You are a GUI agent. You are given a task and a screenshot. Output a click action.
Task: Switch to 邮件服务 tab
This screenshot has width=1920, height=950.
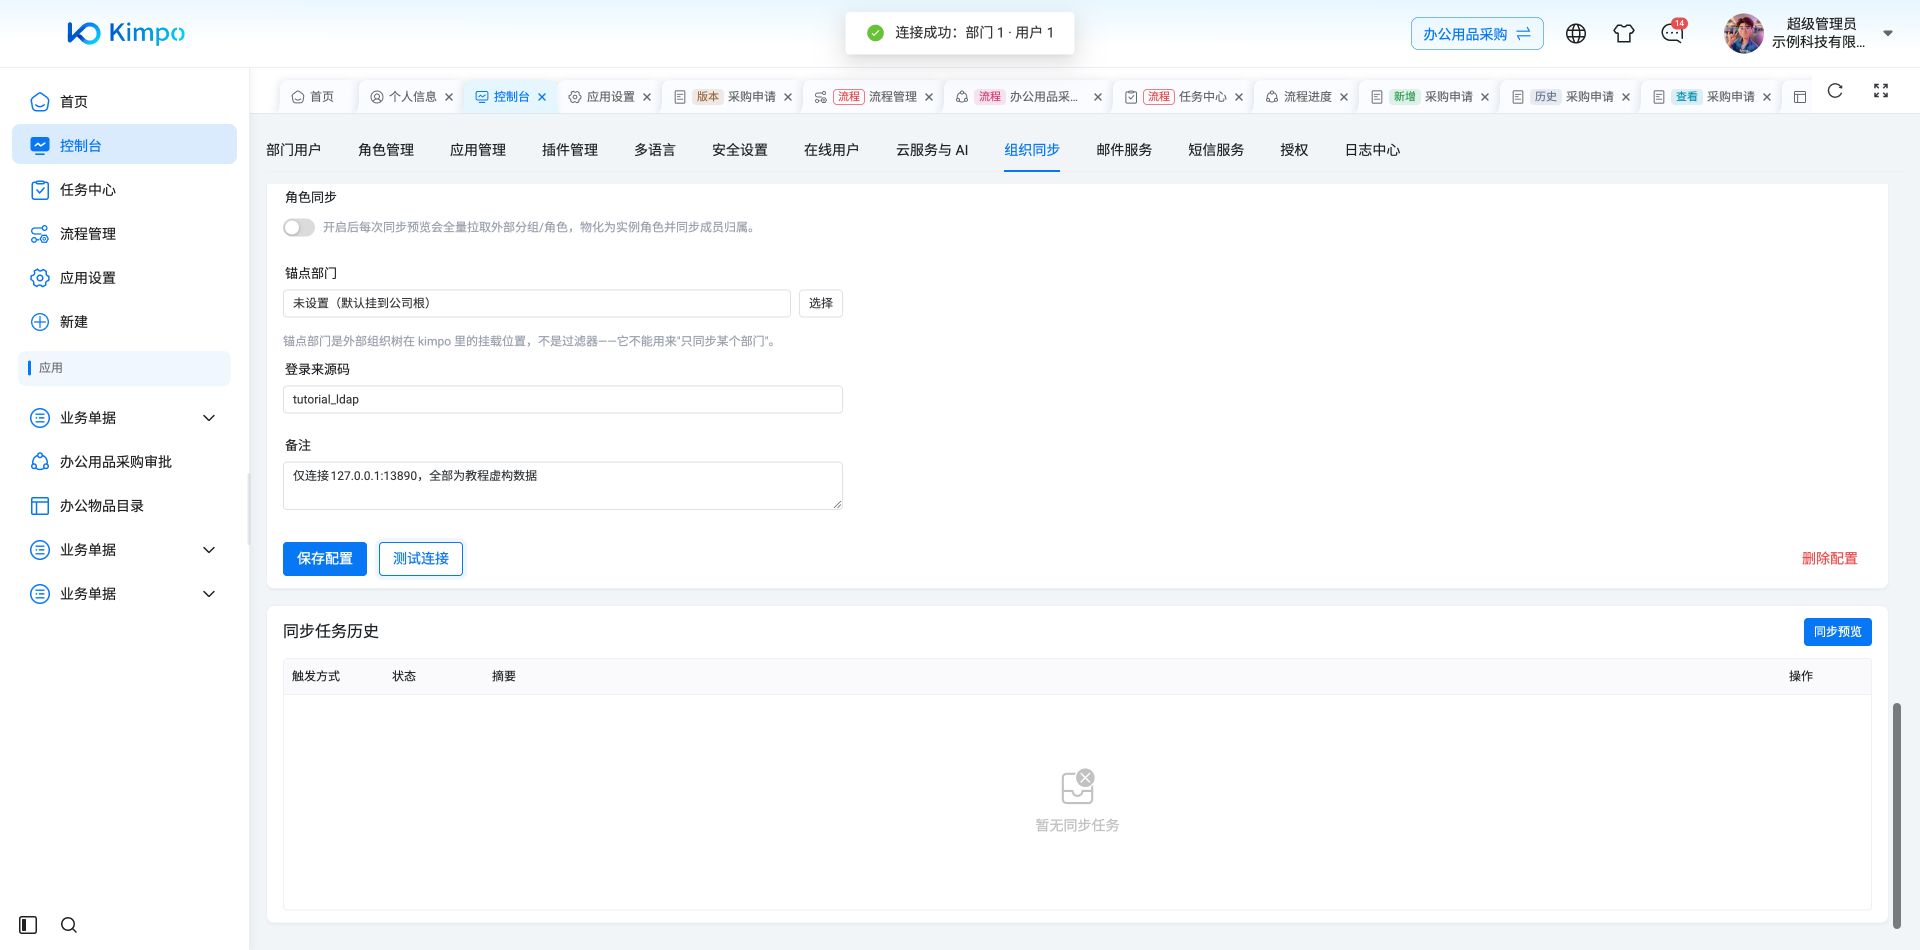pyautogui.click(x=1124, y=150)
